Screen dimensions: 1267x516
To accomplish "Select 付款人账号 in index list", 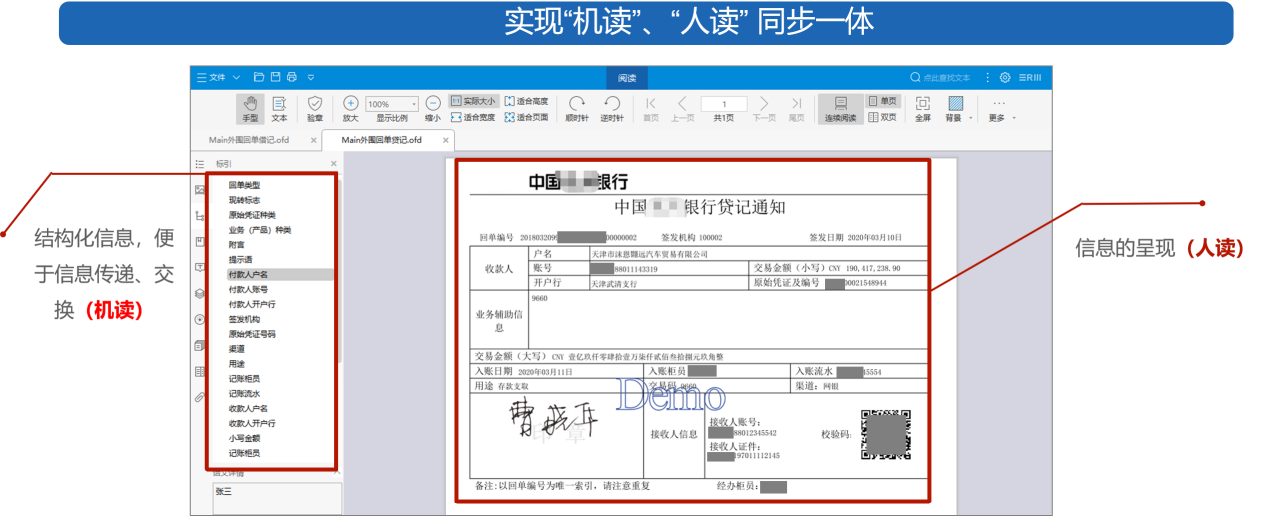I will (248, 289).
